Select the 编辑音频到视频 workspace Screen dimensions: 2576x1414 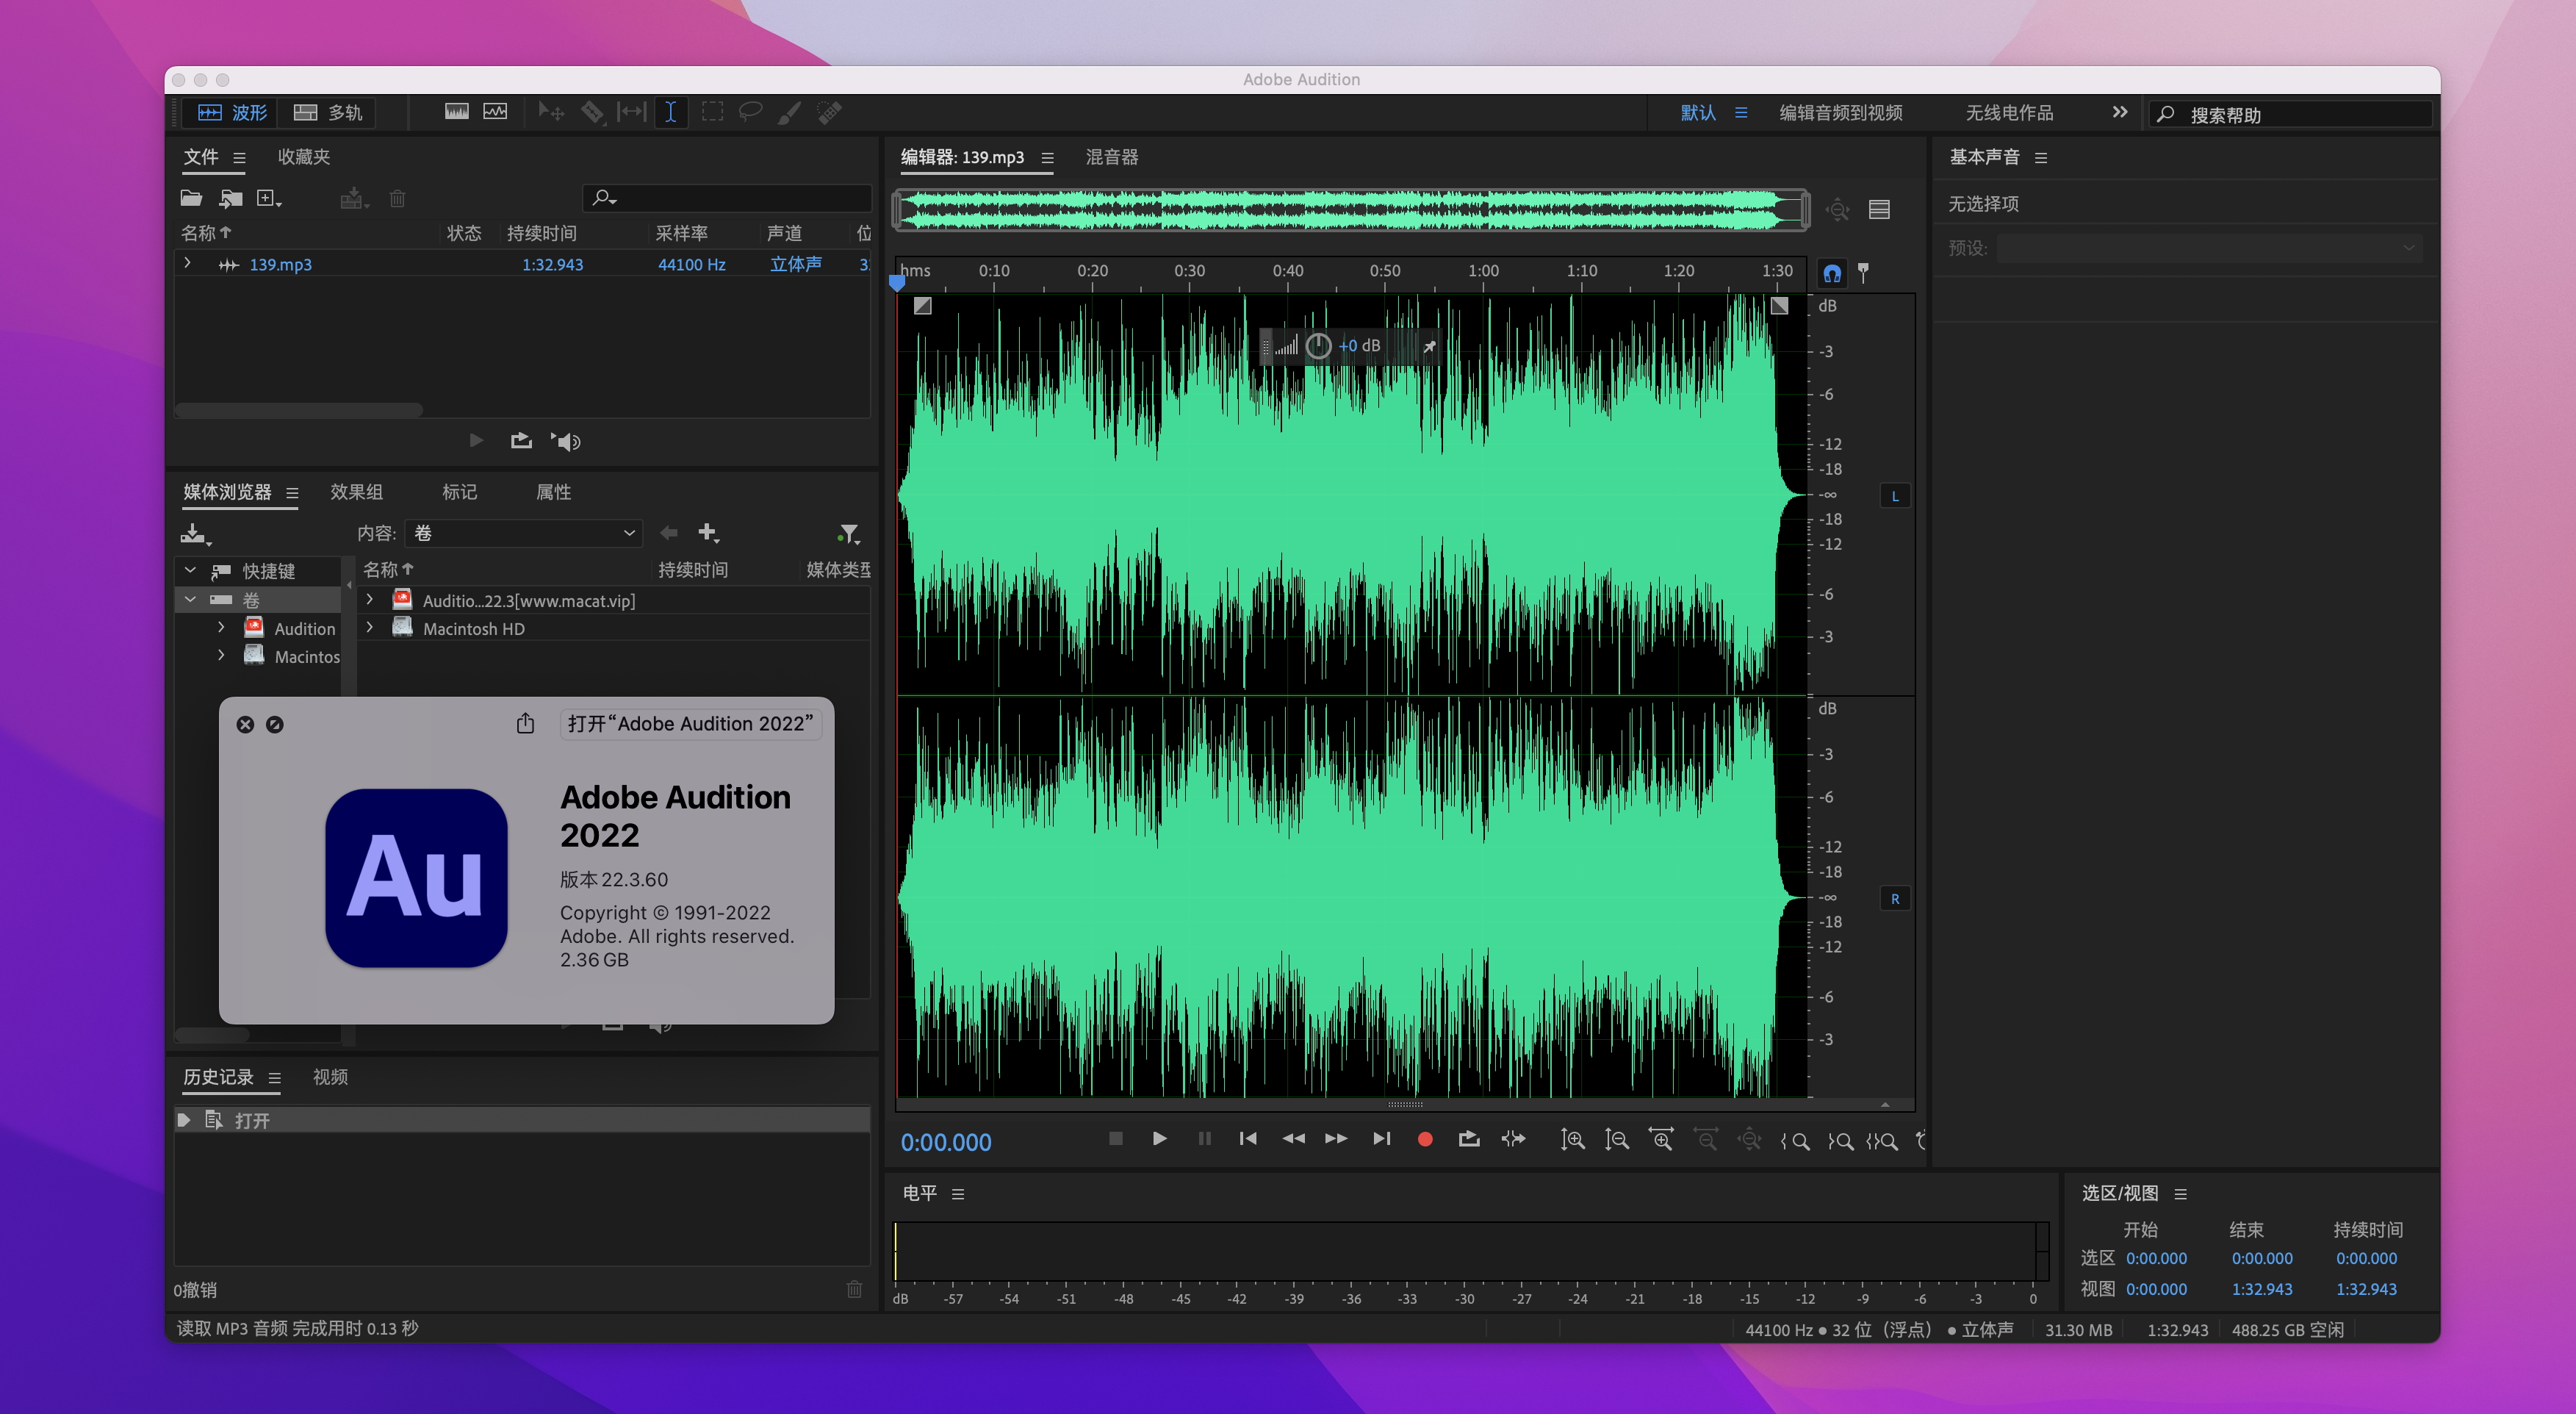click(x=1841, y=113)
